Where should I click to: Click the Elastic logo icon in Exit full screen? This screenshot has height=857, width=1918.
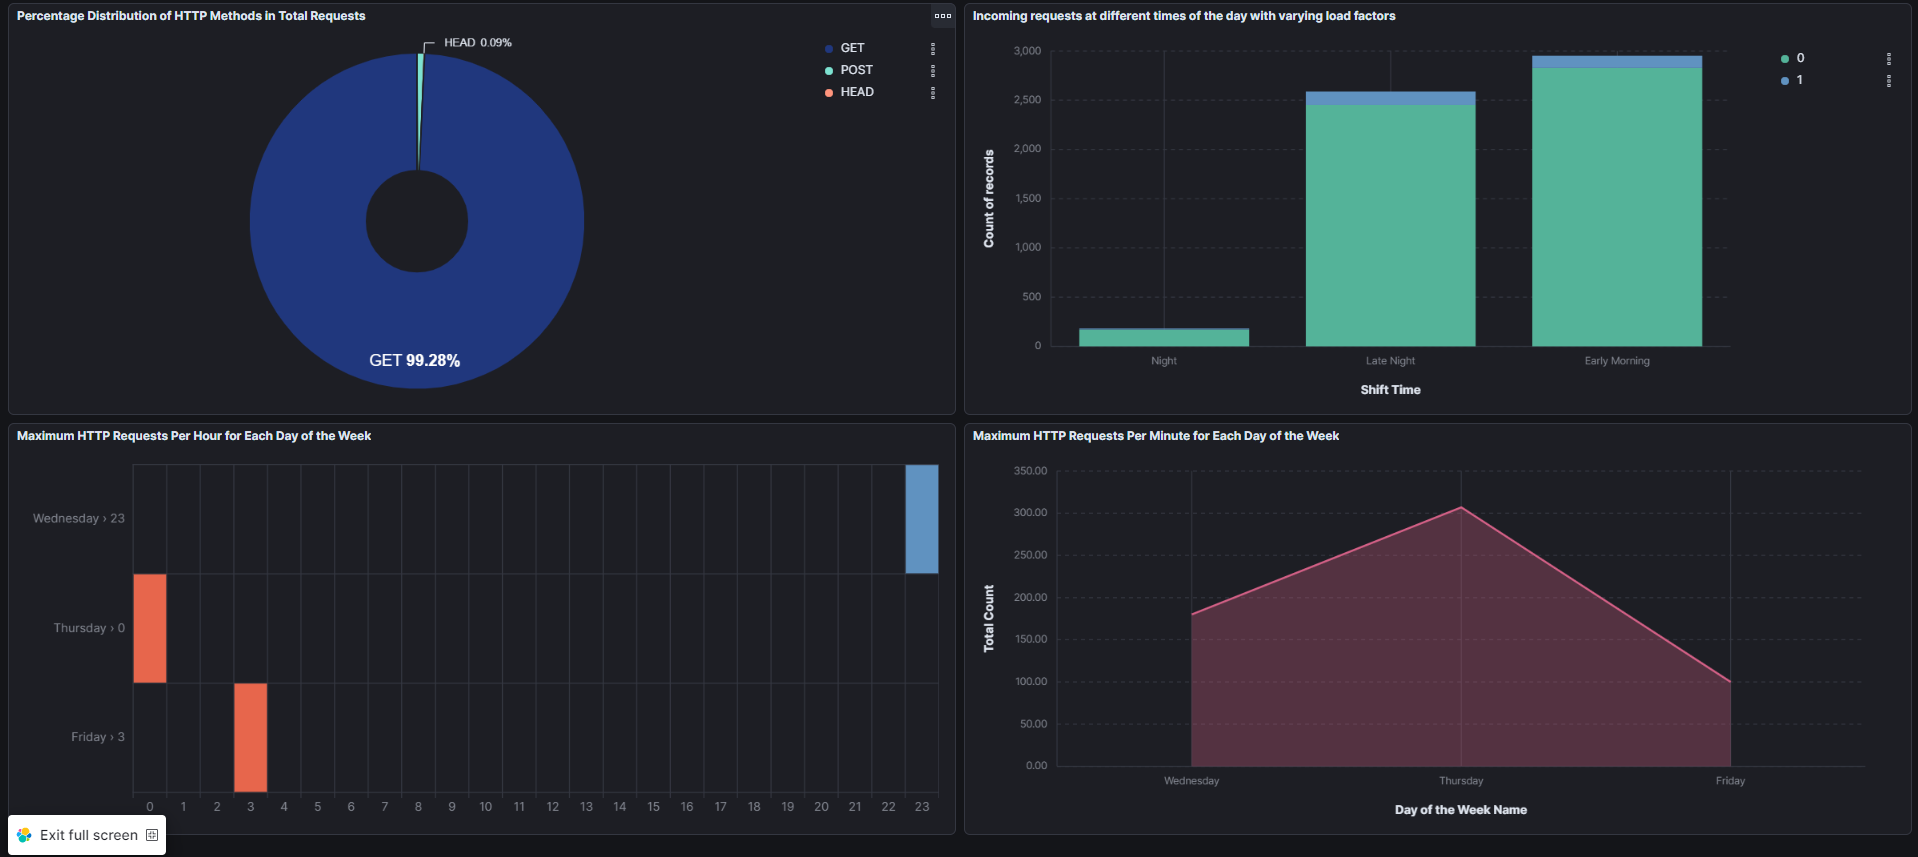coord(24,835)
